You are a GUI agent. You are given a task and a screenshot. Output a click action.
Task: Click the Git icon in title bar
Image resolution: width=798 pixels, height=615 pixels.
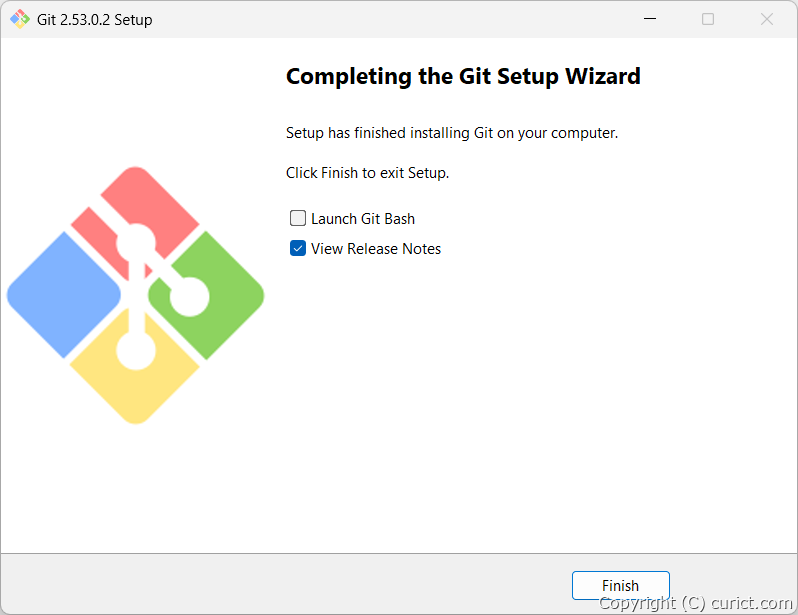coord(19,19)
